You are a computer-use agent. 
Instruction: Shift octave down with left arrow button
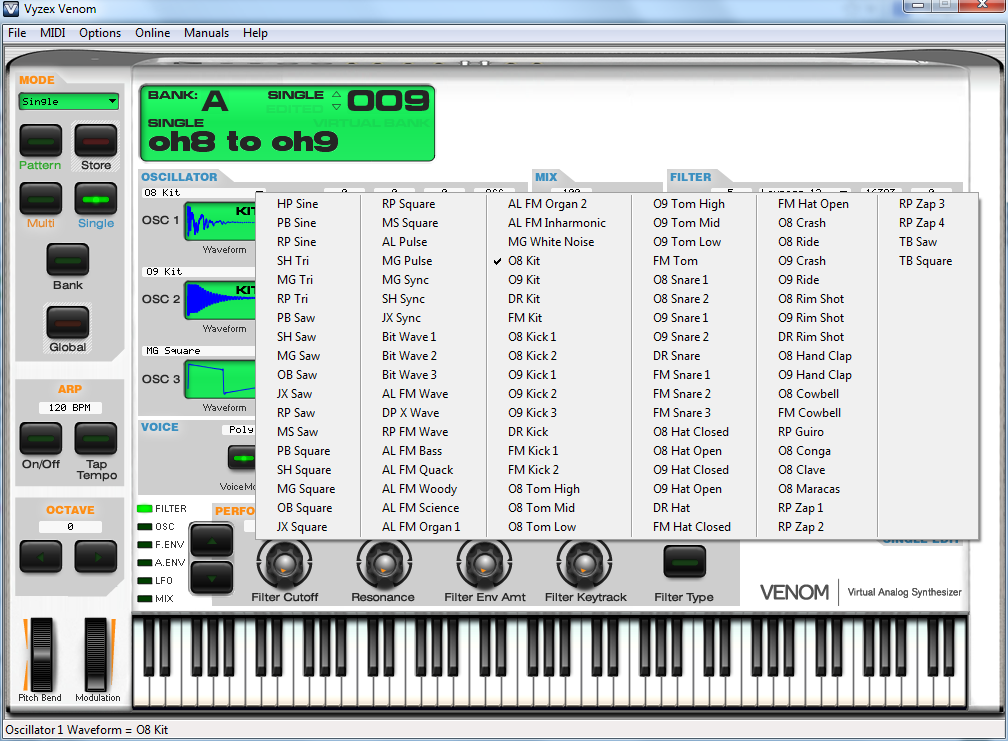(40, 557)
